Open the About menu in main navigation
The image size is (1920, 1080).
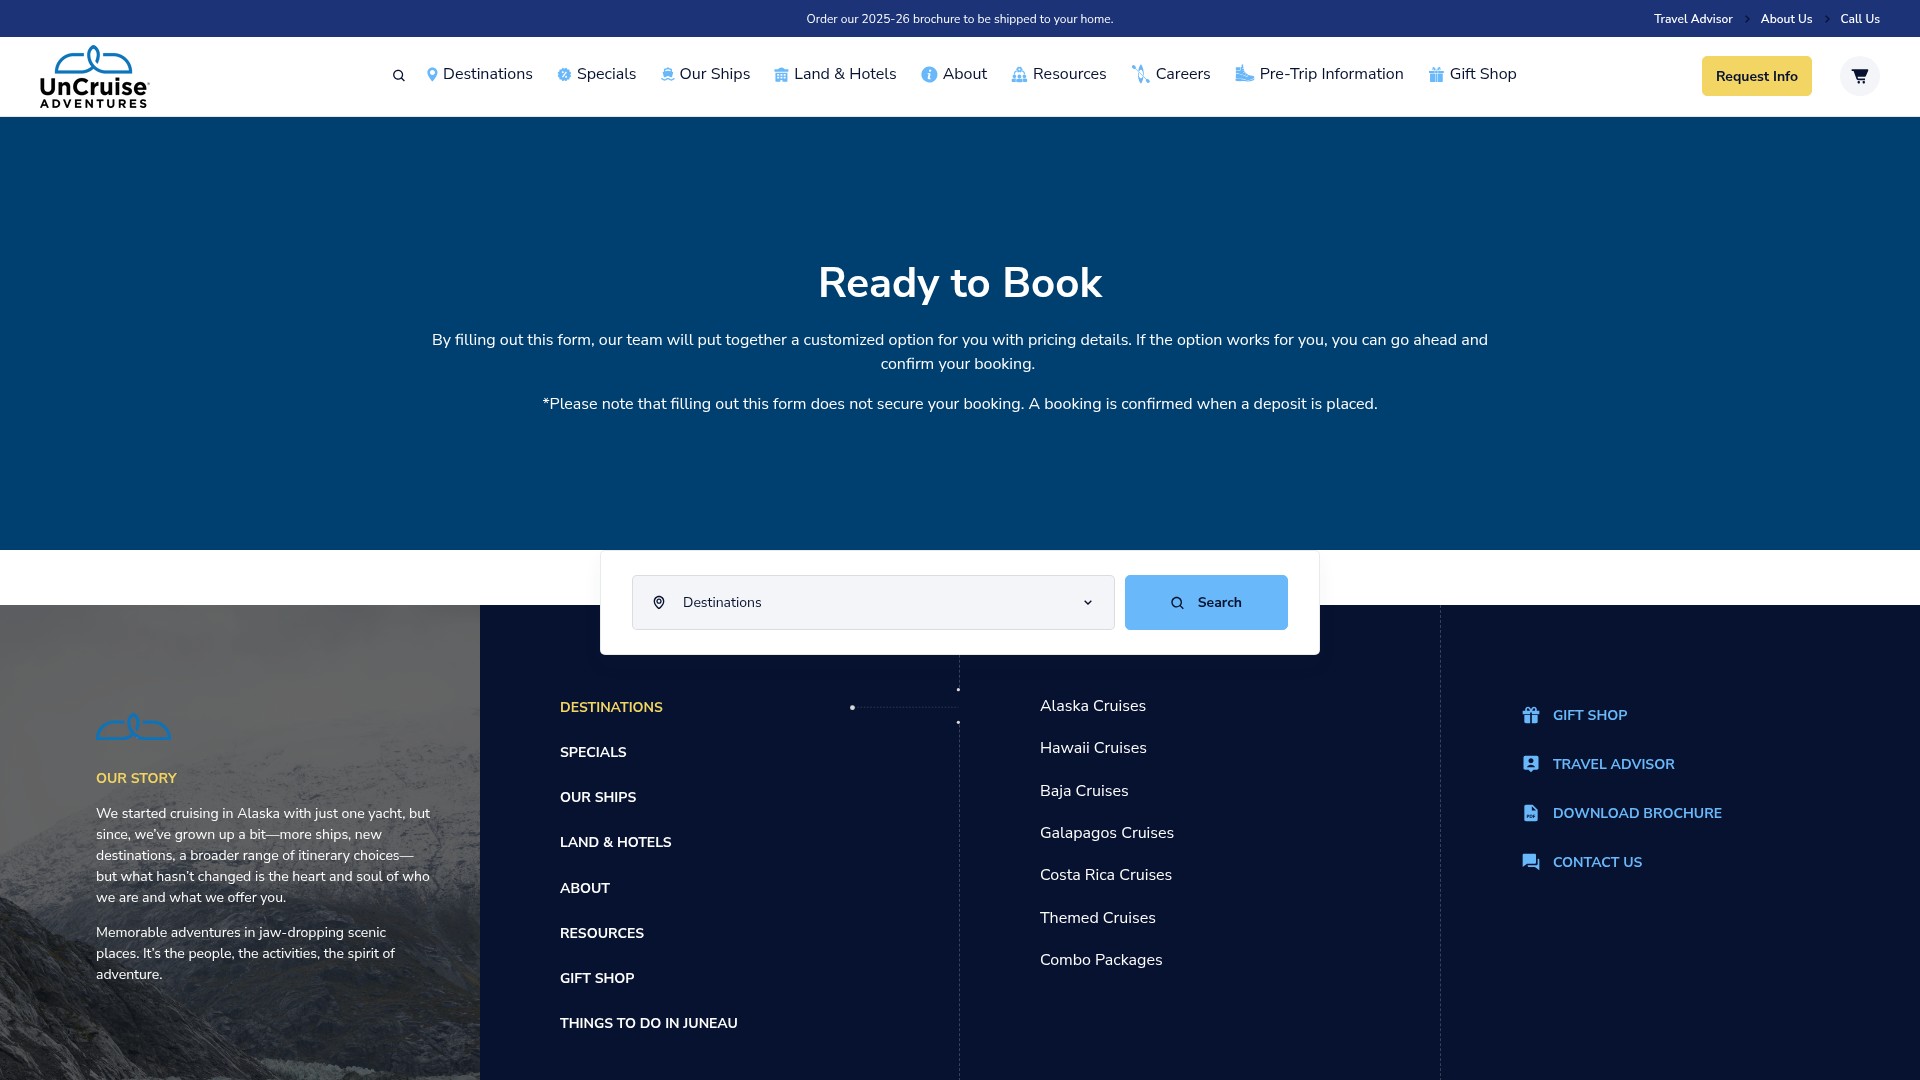click(964, 74)
